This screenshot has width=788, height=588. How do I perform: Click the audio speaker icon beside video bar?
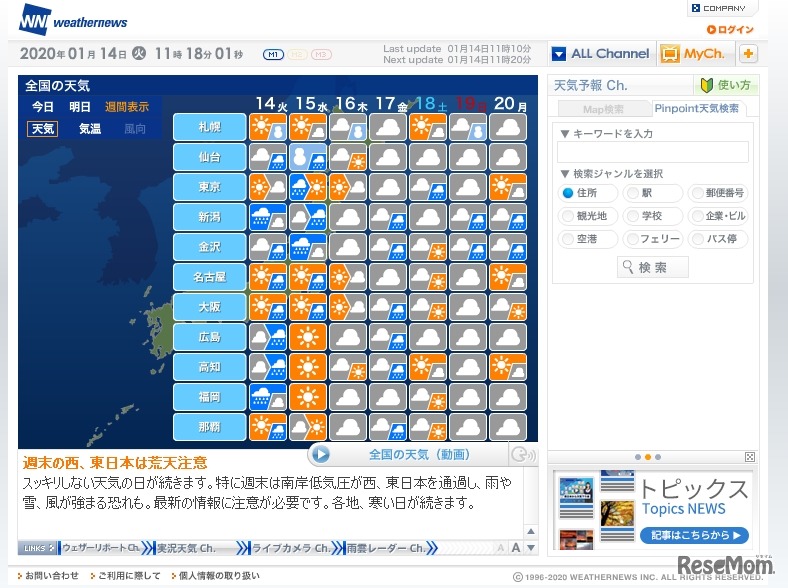523,455
